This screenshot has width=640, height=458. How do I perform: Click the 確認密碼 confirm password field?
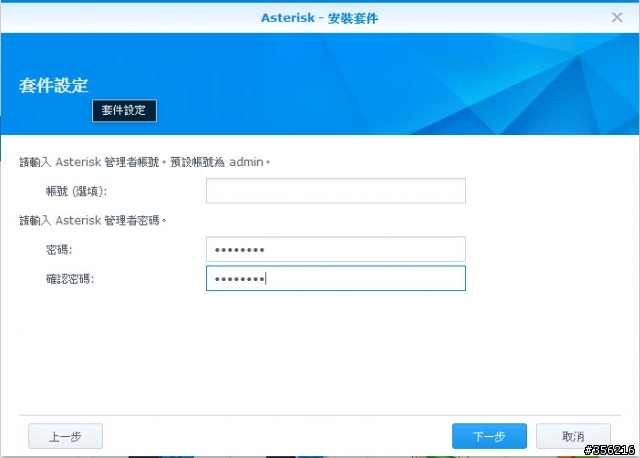pyautogui.click(x=336, y=278)
